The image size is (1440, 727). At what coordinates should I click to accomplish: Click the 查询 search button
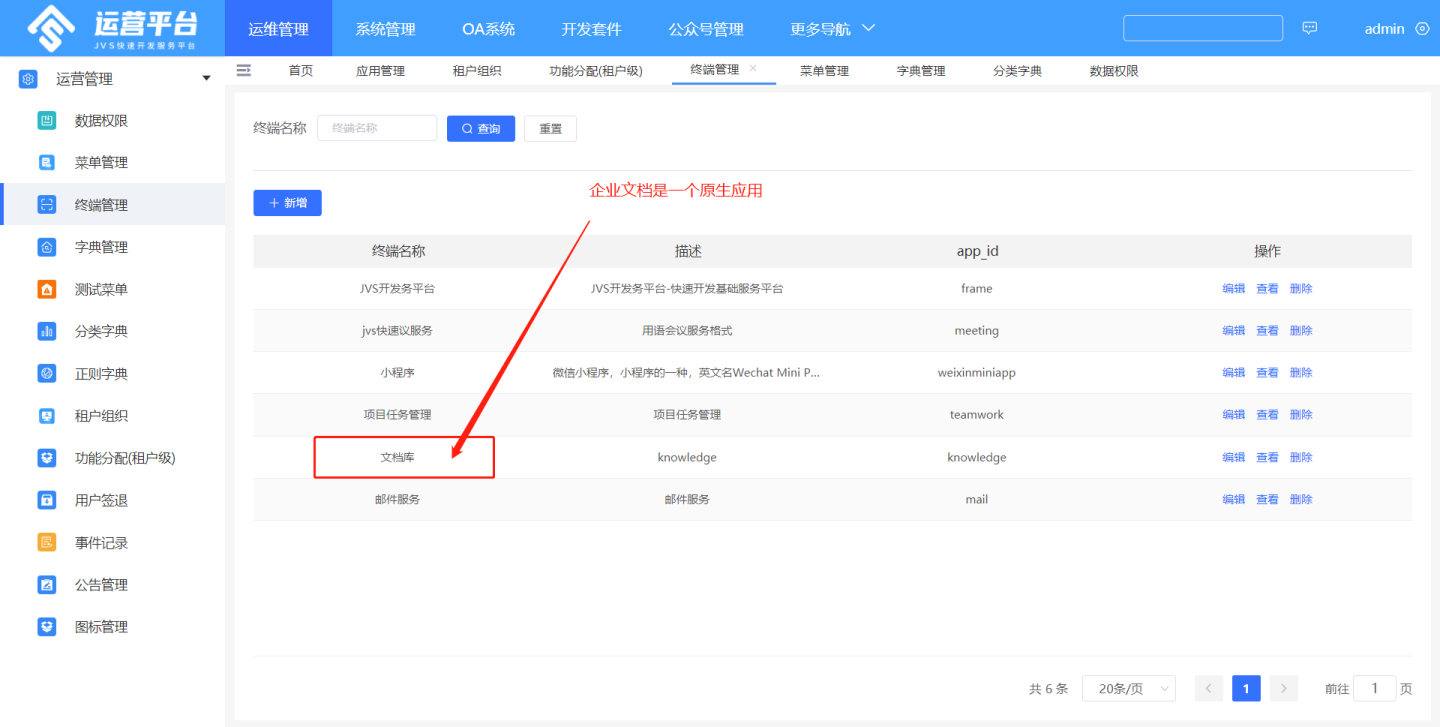481,128
